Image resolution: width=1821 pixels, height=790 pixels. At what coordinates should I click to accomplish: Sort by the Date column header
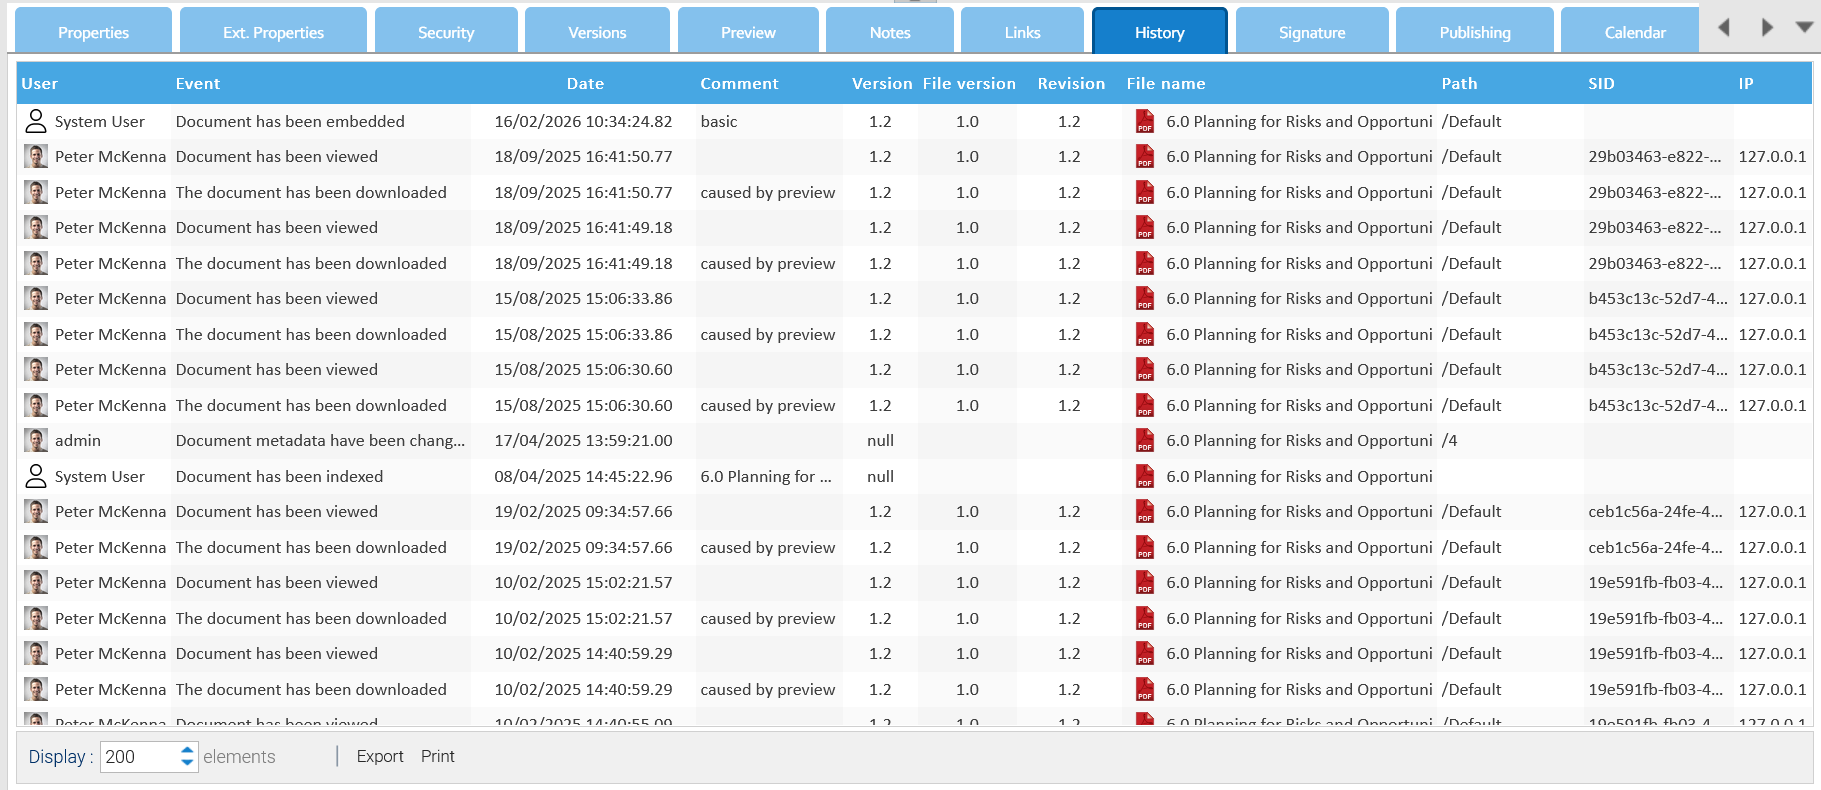(x=585, y=84)
